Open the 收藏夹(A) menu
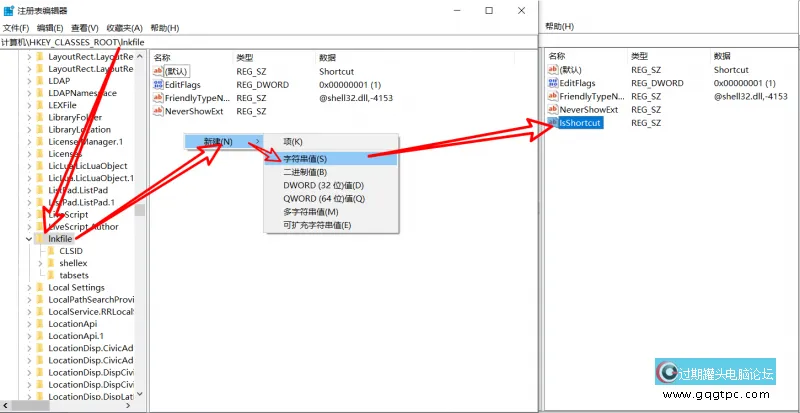Image resolution: width=800 pixels, height=413 pixels. (124, 28)
